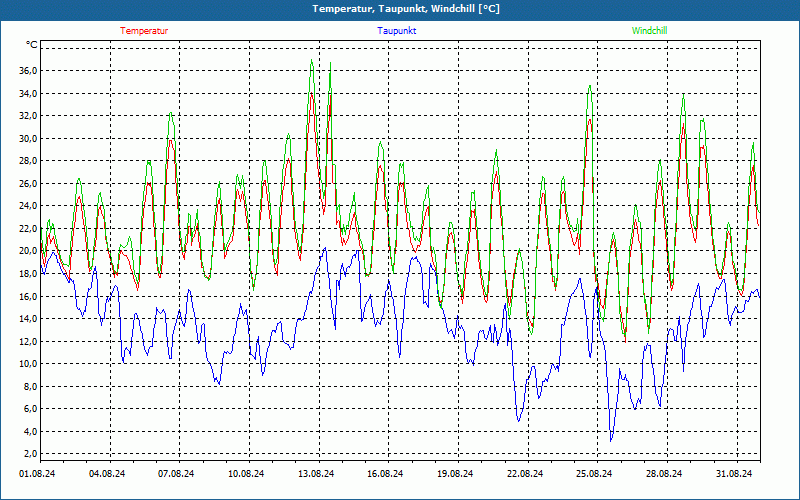Select the 28.08.24 date label
This screenshot has width=800, height=500.
tap(664, 473)
